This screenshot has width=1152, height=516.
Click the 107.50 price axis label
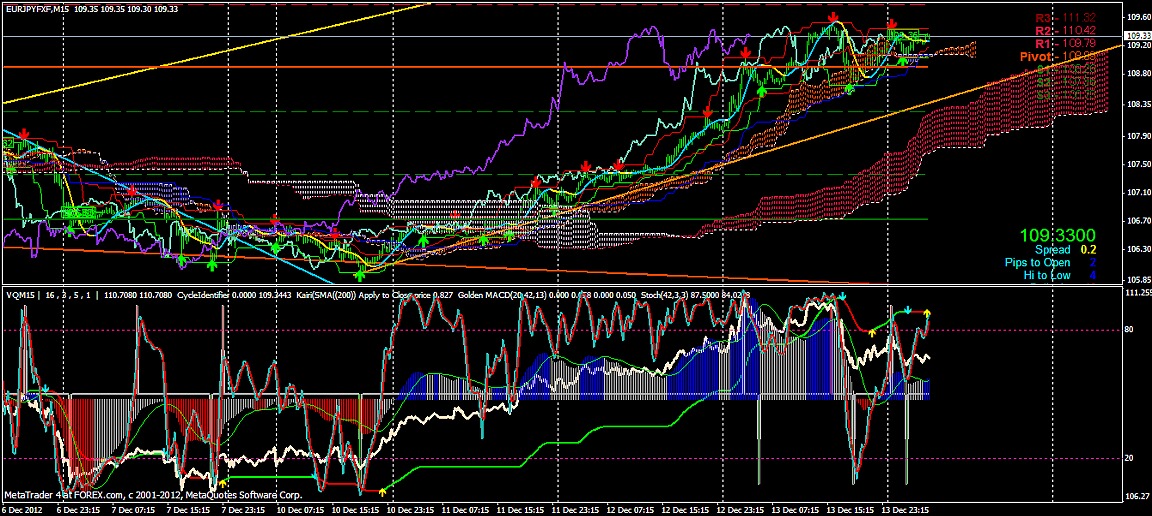(x=1138, y=164)
